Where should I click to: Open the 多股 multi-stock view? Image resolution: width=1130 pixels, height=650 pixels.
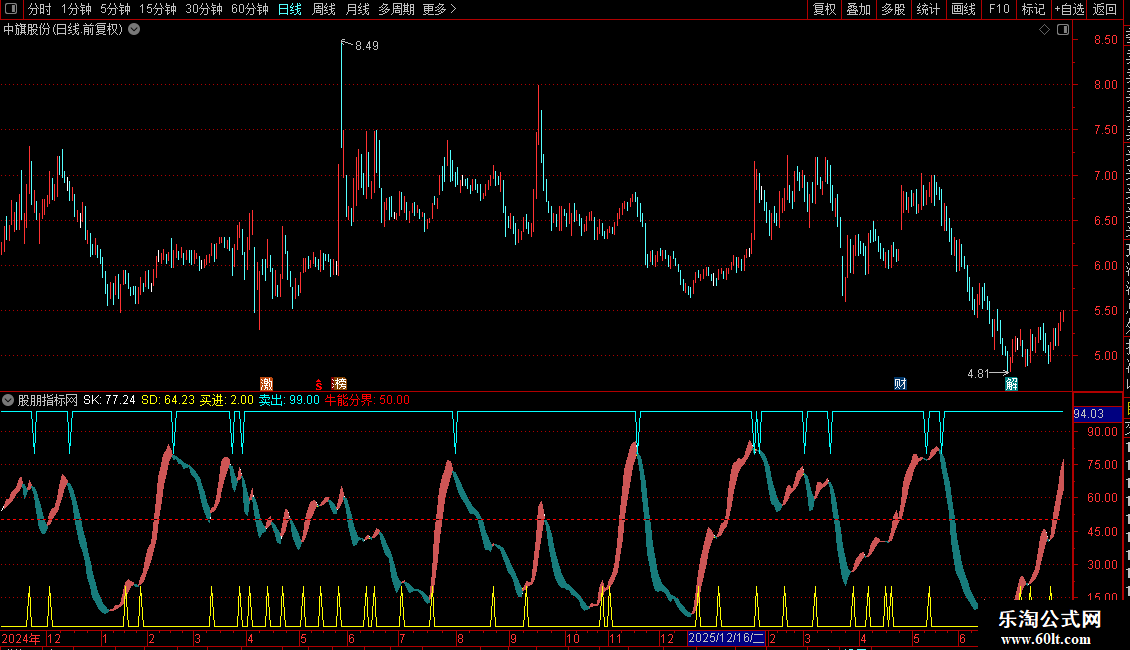pyautogui.click(x=893, y=9)
